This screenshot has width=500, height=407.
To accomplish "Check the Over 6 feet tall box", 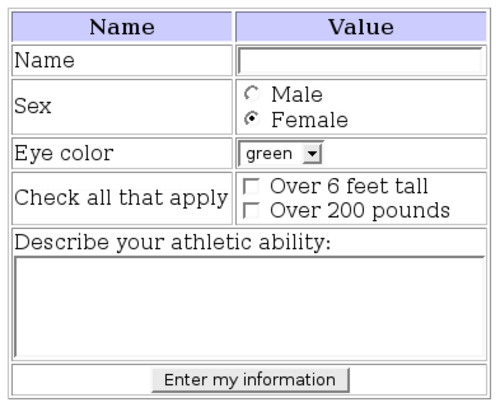I will [251, 186].
